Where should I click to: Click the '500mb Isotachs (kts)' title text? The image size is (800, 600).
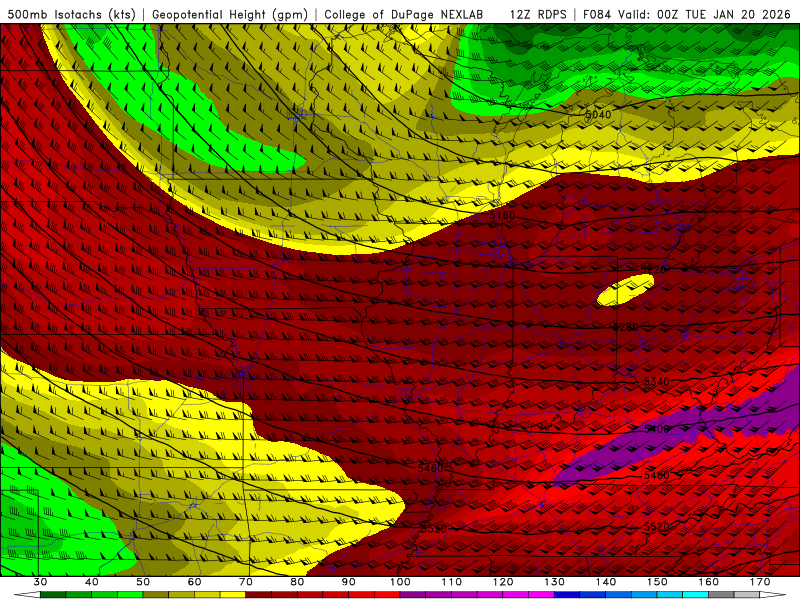[x=71, y=15]
